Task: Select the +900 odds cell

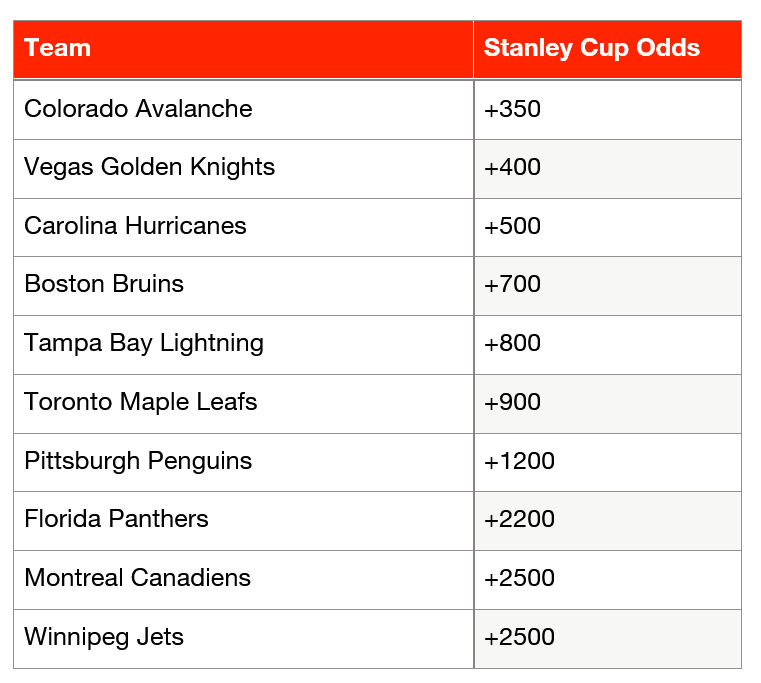Action: (x=512, y=402)
